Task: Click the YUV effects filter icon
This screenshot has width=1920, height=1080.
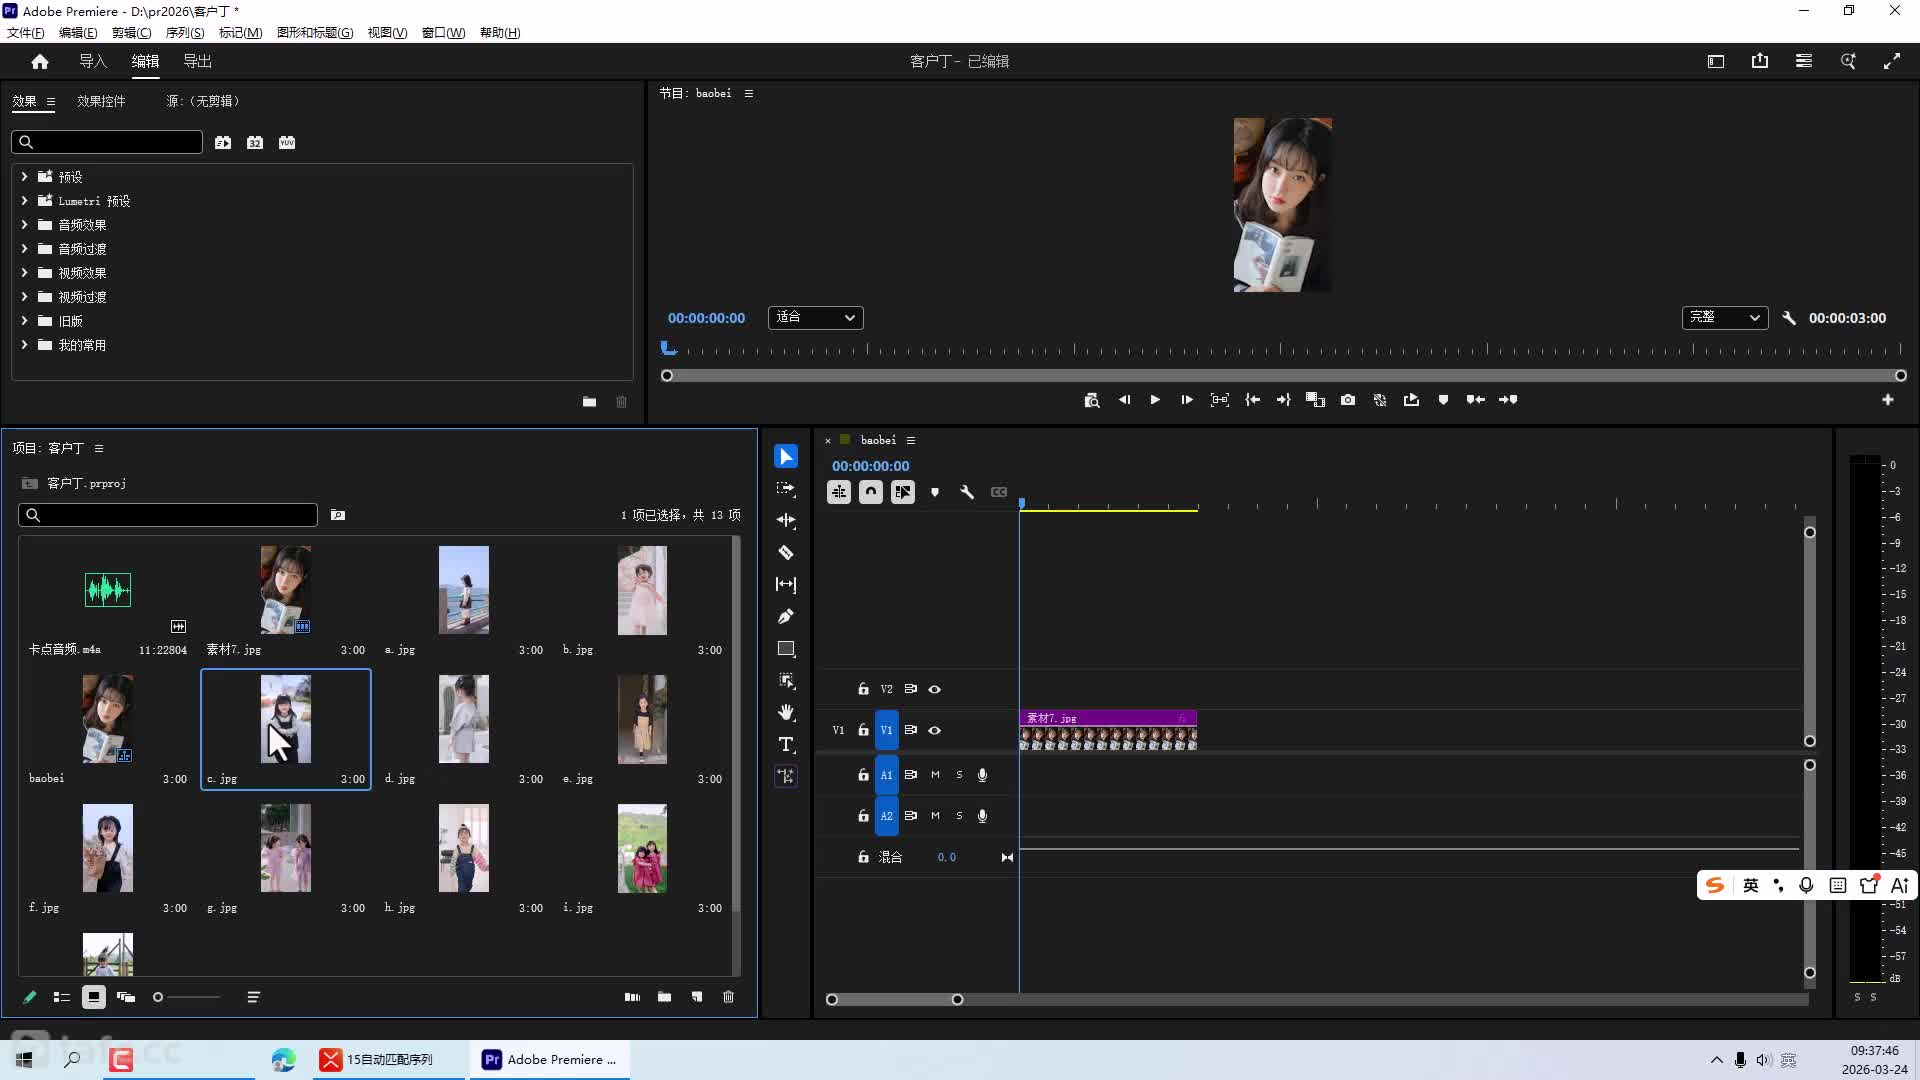Action: point(287,143)
